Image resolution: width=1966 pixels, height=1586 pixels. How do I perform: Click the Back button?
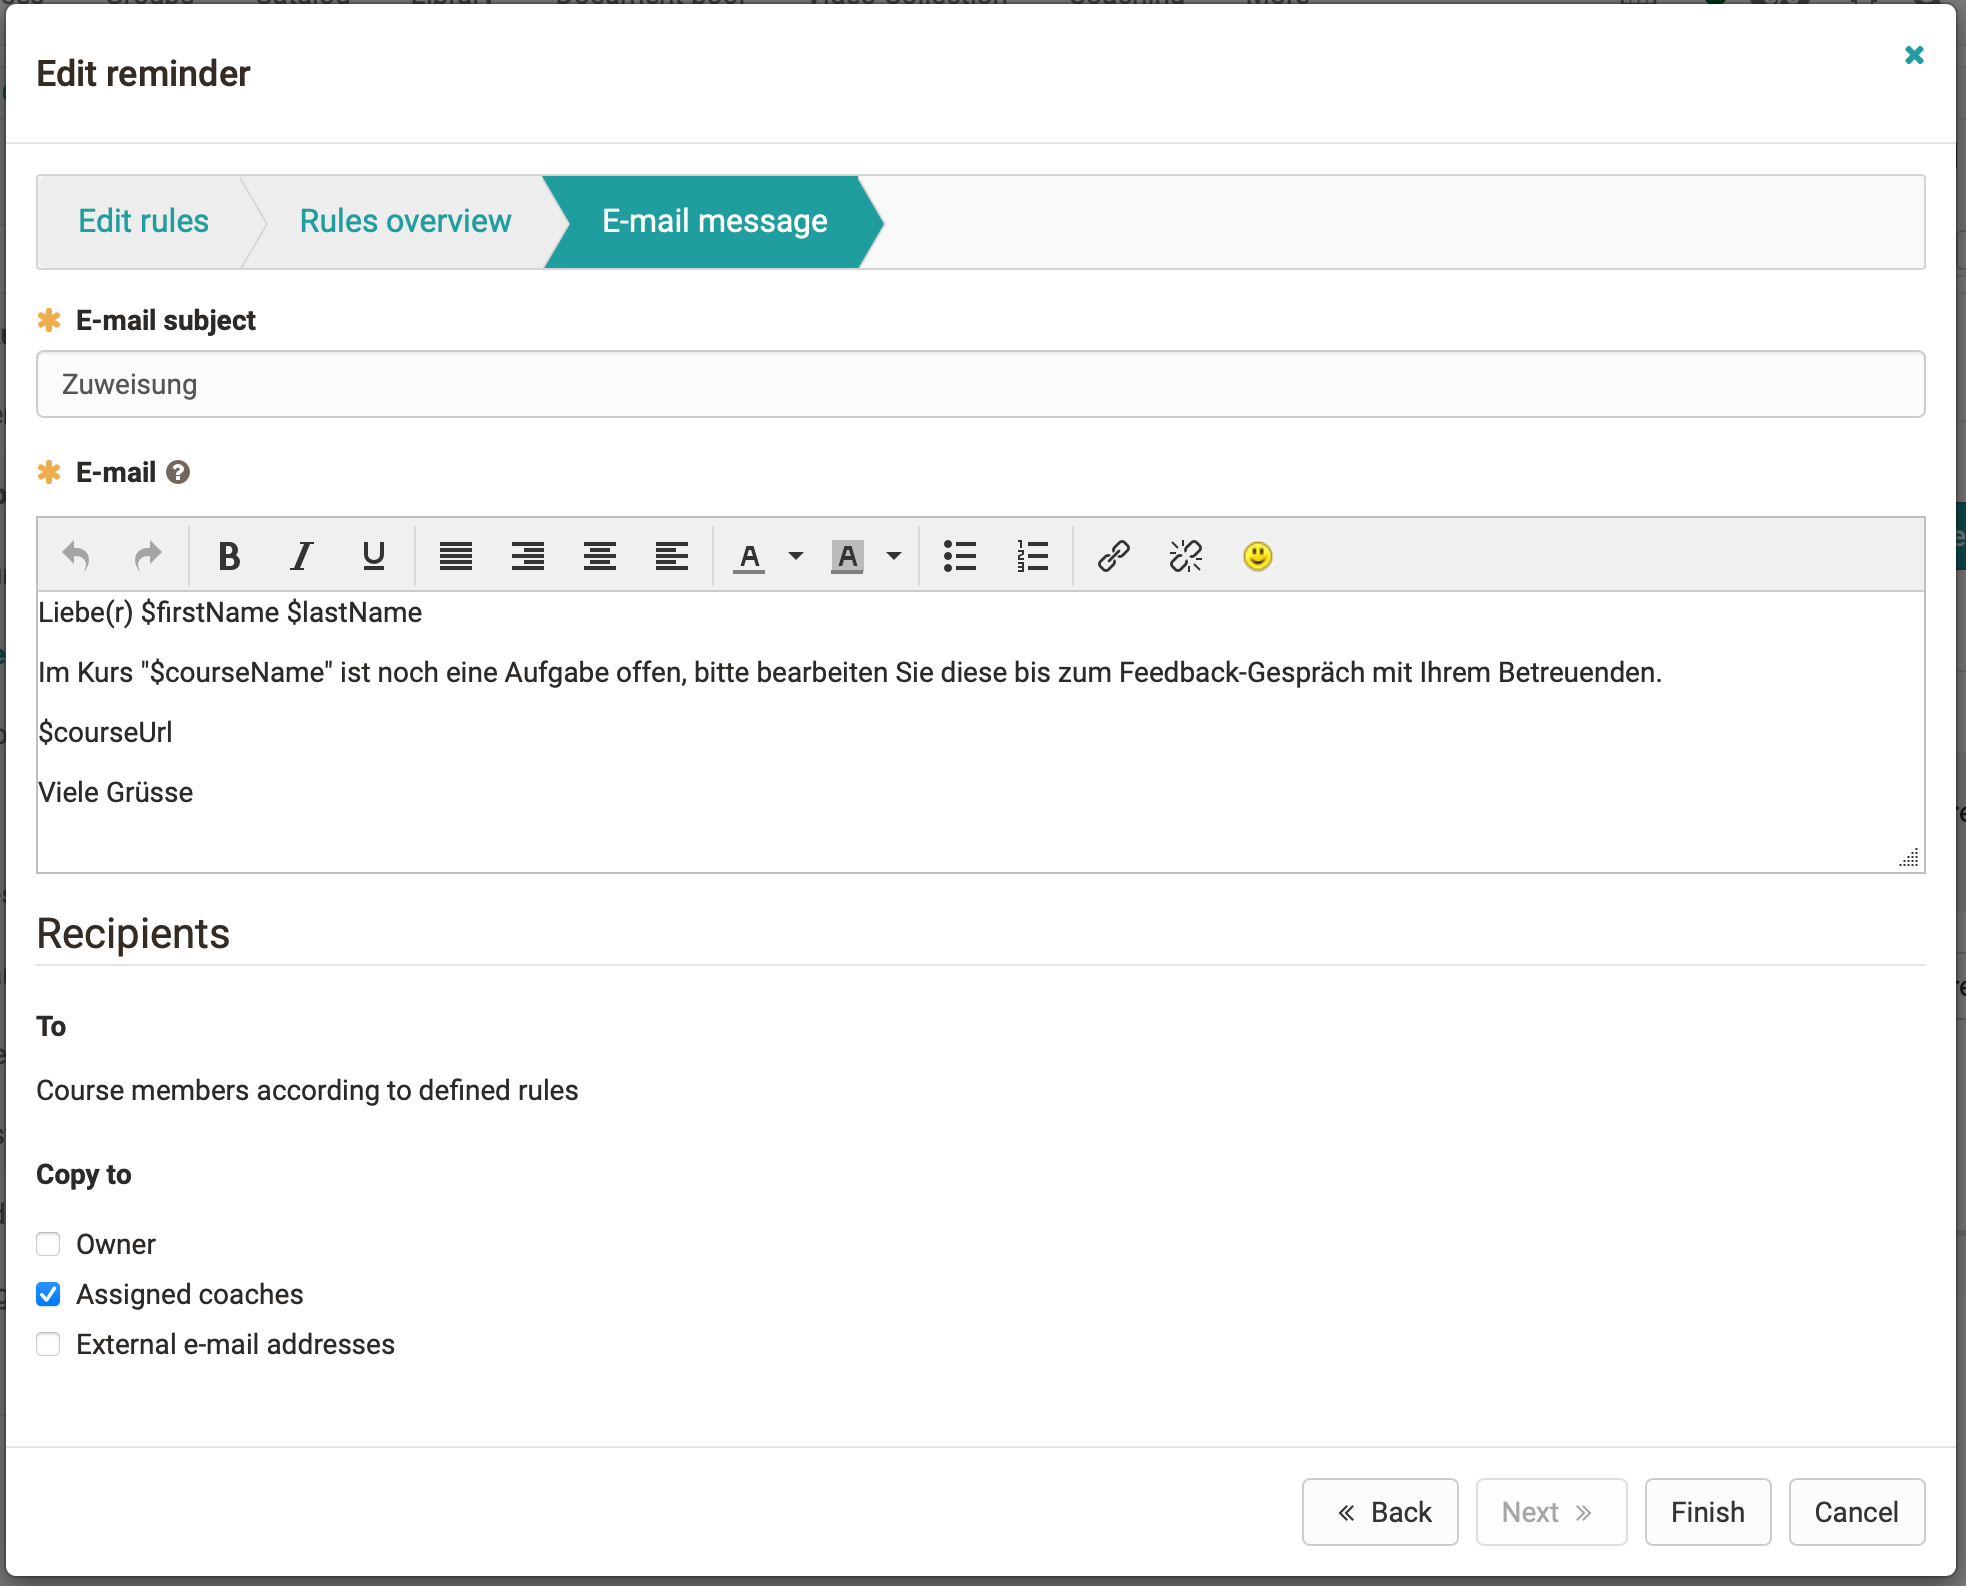[1380, 1512]
